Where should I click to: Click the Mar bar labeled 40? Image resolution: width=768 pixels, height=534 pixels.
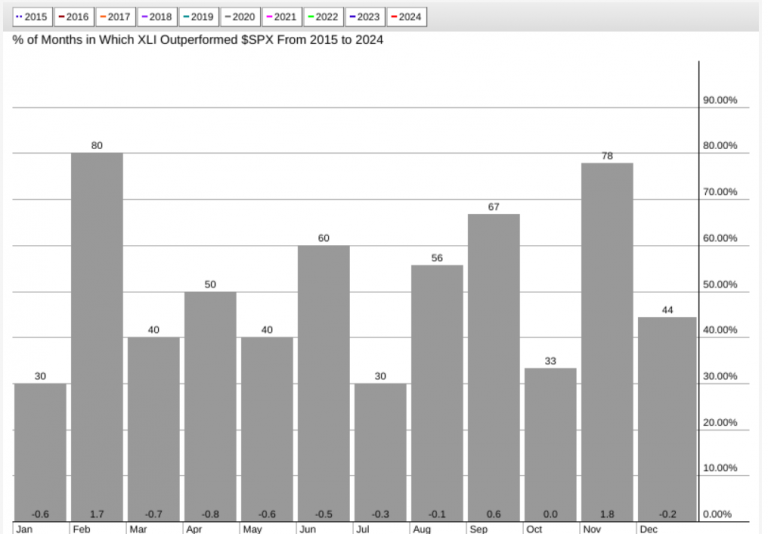[x=154, y=429]
